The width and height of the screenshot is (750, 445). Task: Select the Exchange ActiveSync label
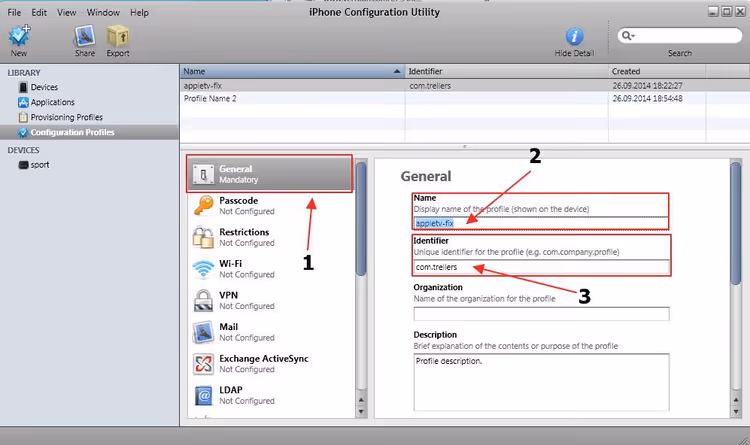(x=264, y=358)
